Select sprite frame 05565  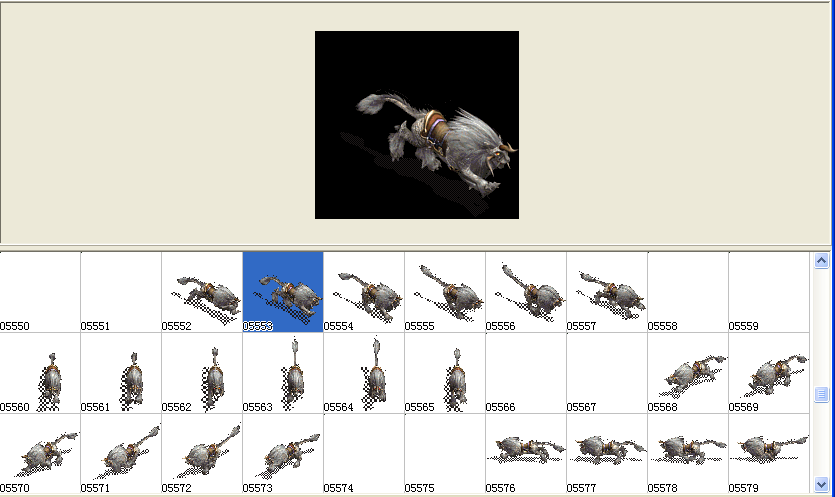445,373
